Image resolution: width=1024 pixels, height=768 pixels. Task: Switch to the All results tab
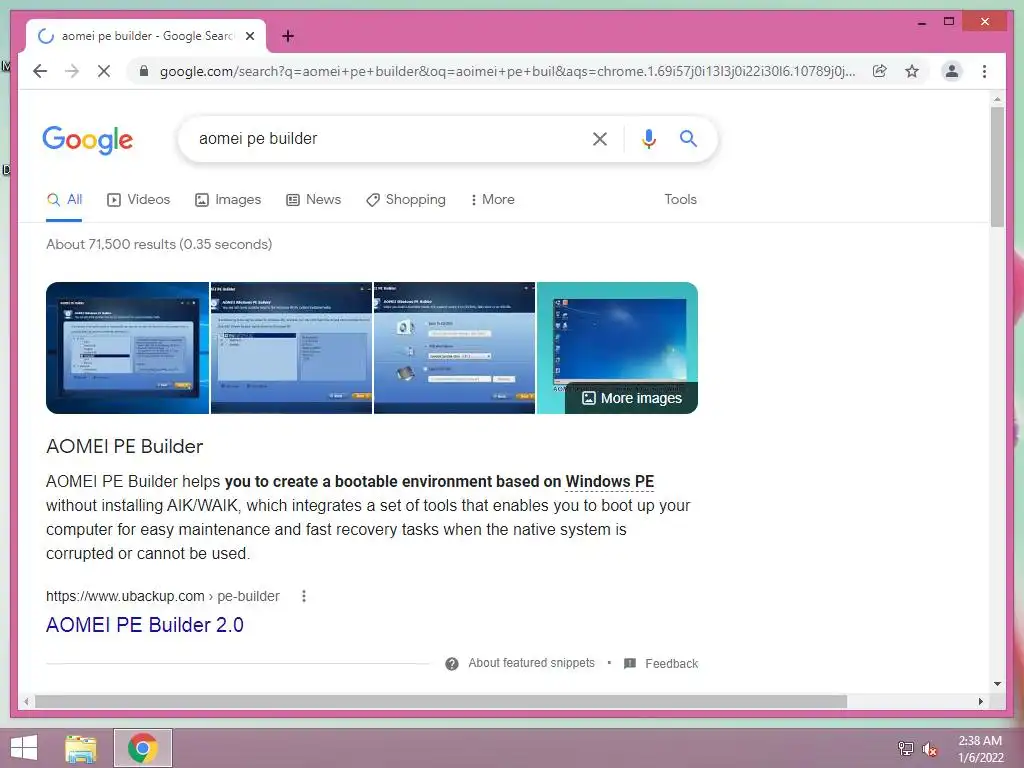[64, 200]
